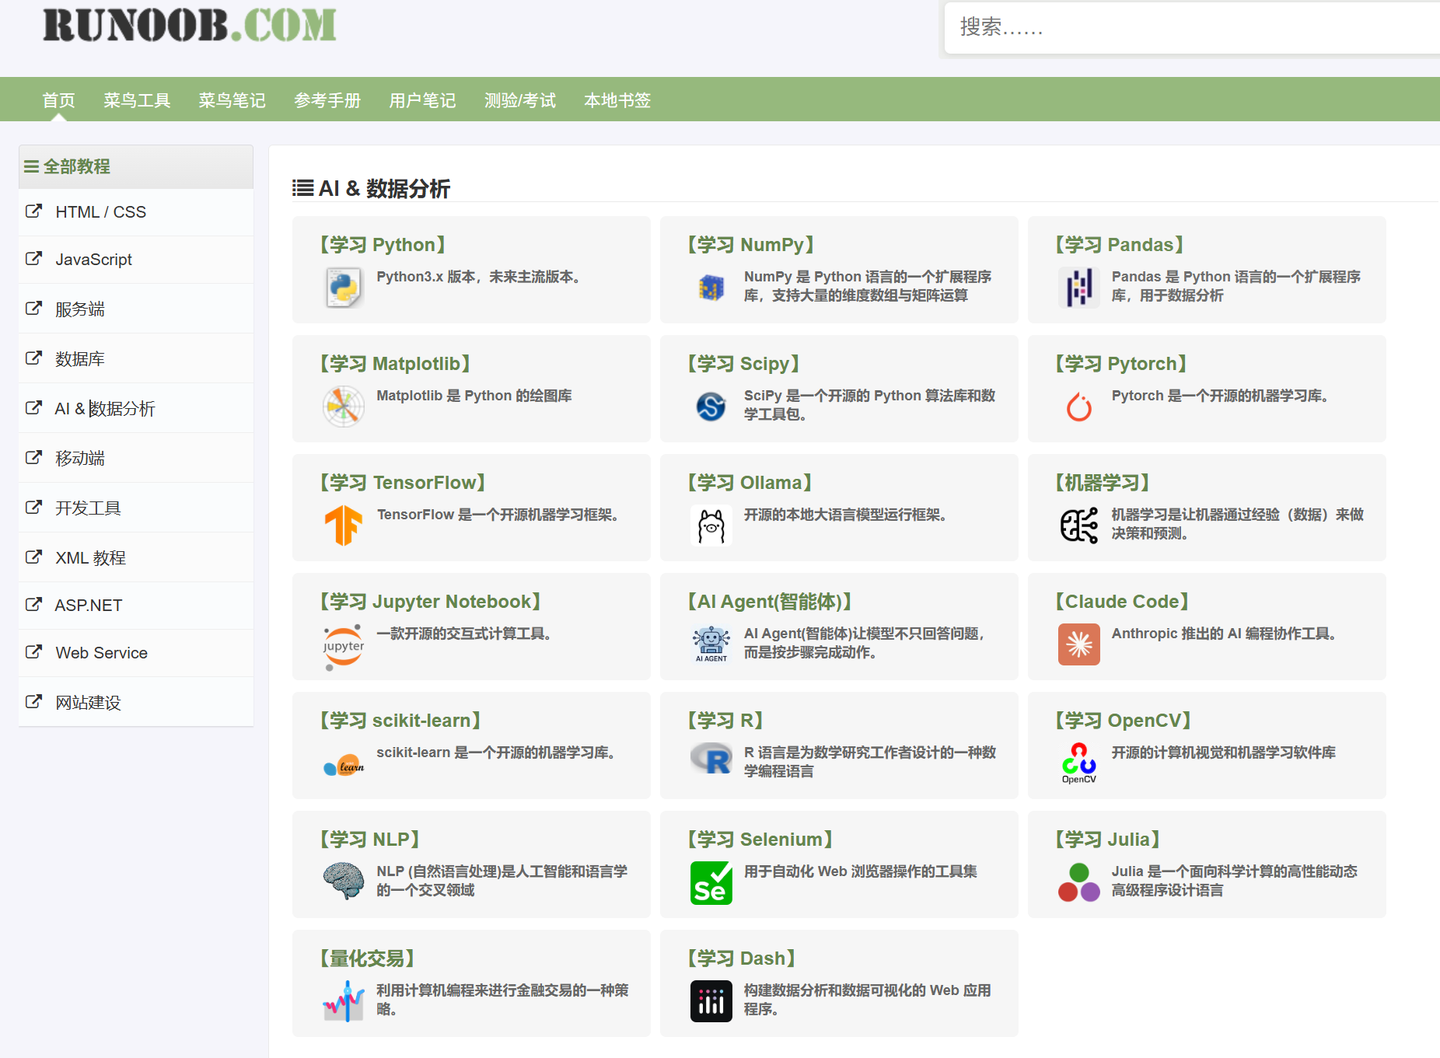Open the 【学习 NumPy】 tutorial title
The width and height of the screenshot is (1440, 1058).
click(x=751, y=245)
